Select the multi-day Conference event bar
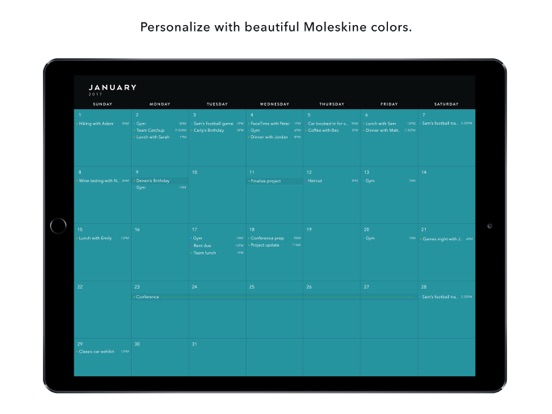 pos(275,297)
